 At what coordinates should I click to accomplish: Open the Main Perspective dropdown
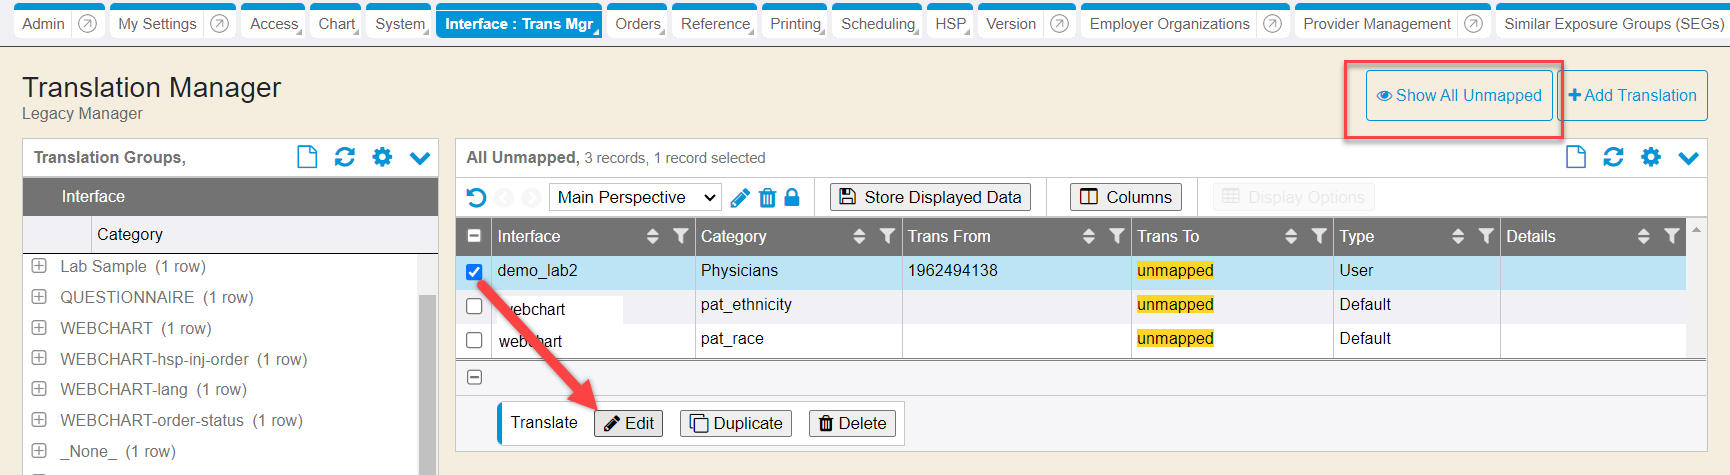coord(636,197)
